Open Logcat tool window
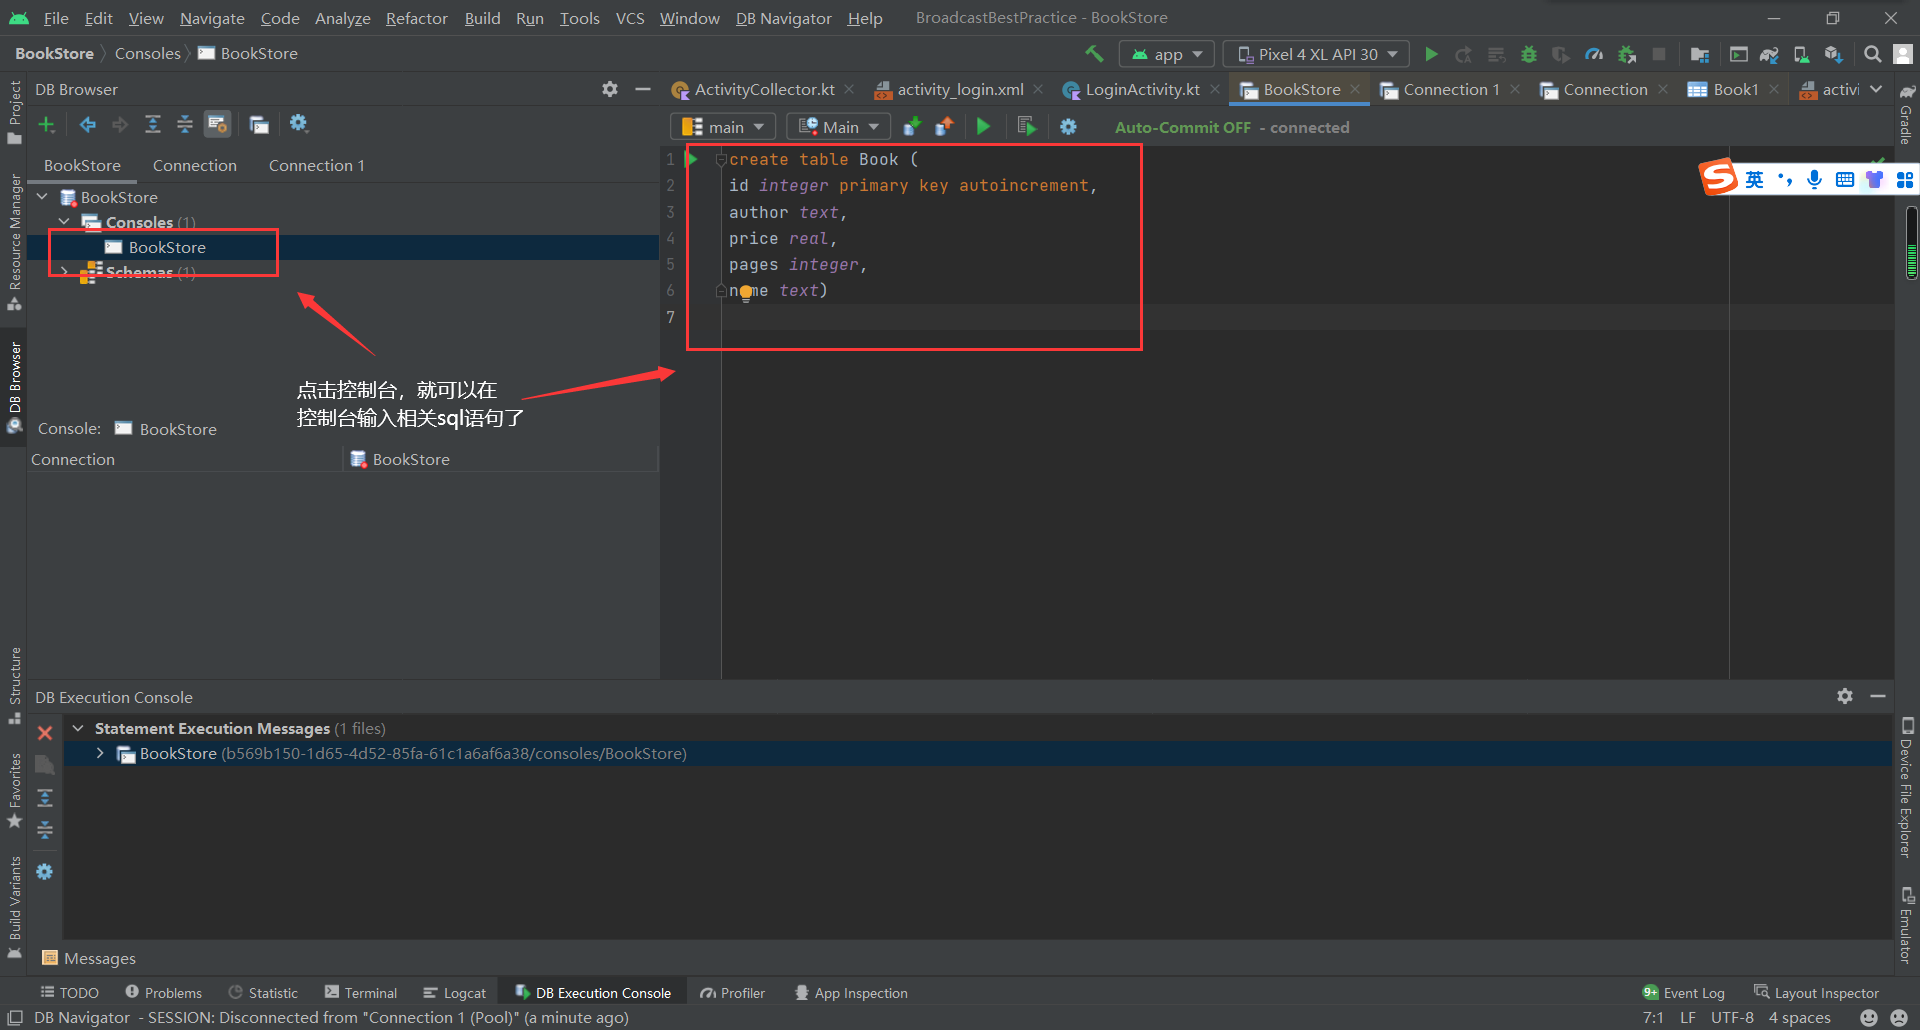The image size is (1920, 1030). pos(454,993)
